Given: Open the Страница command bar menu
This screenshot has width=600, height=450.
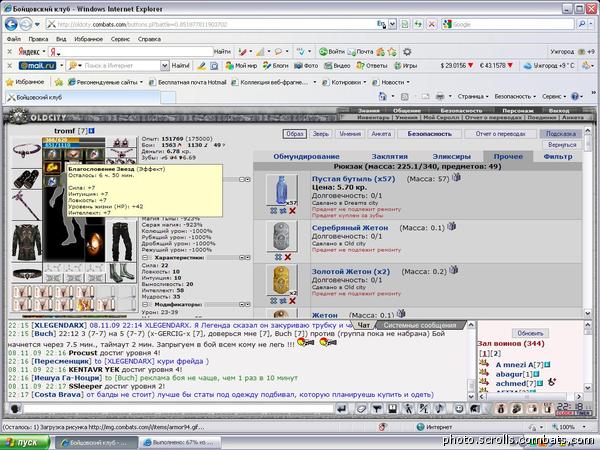Looking at the screenshot, I should point(473,96).
